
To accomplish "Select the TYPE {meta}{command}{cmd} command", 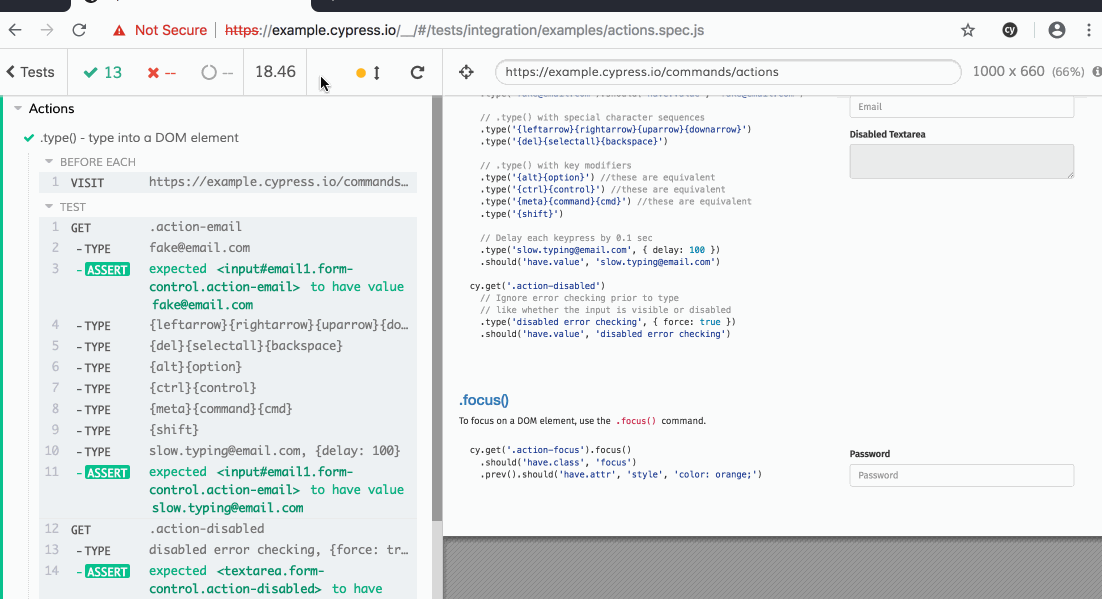I will coord(228,410).
